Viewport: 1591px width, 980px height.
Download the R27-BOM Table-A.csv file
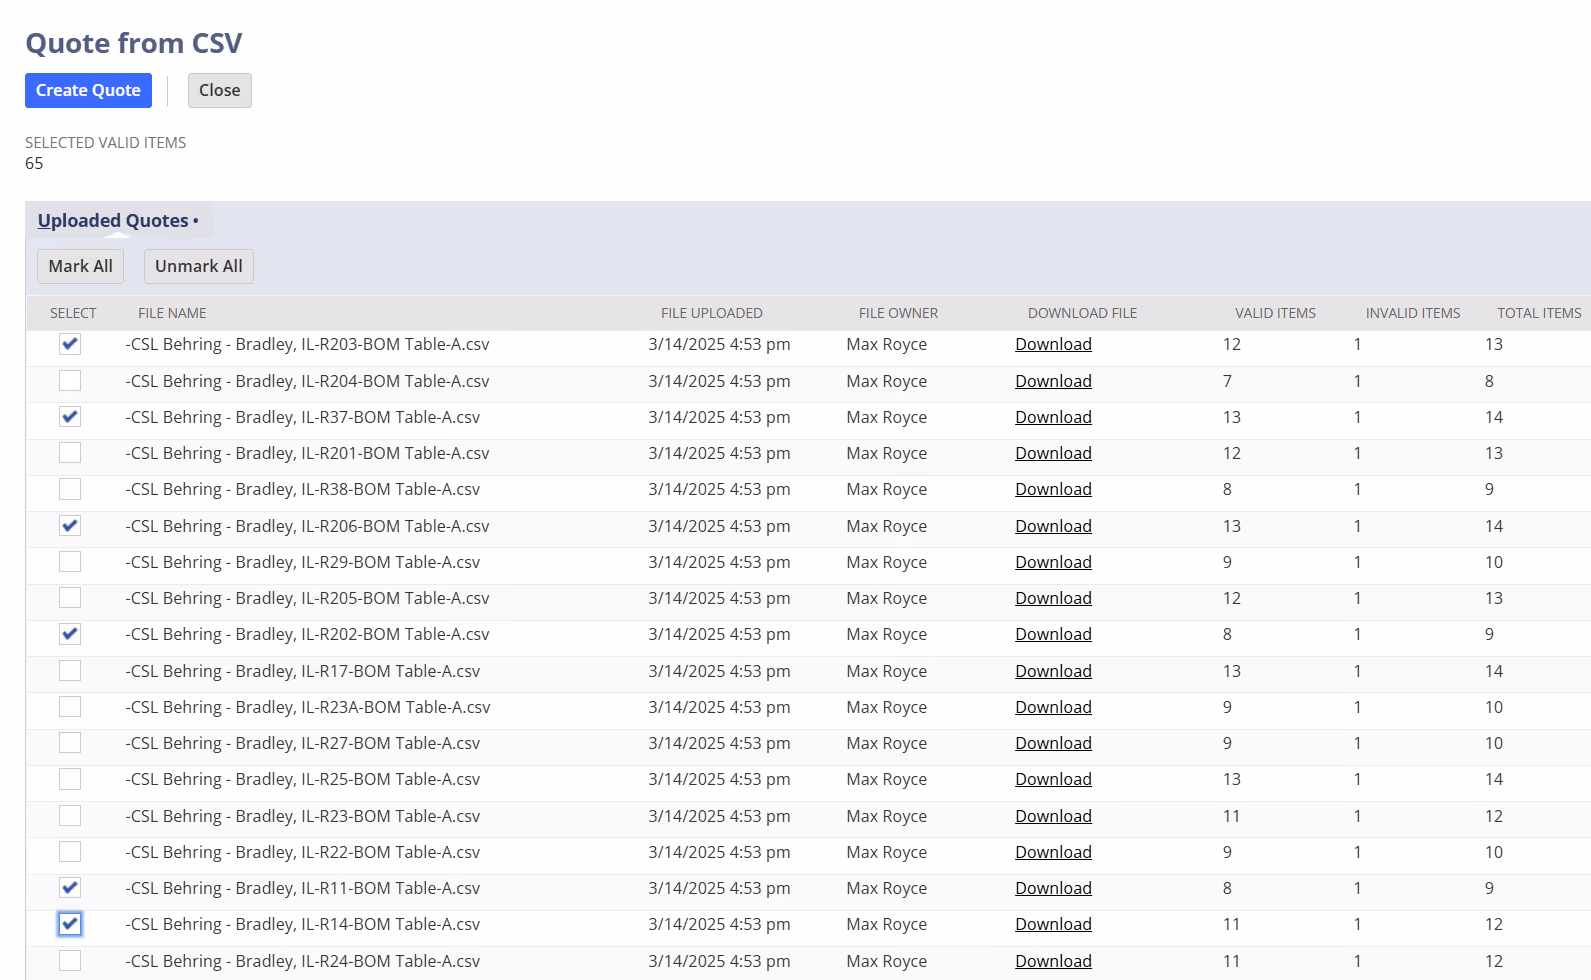click(x=1053, y=743)
